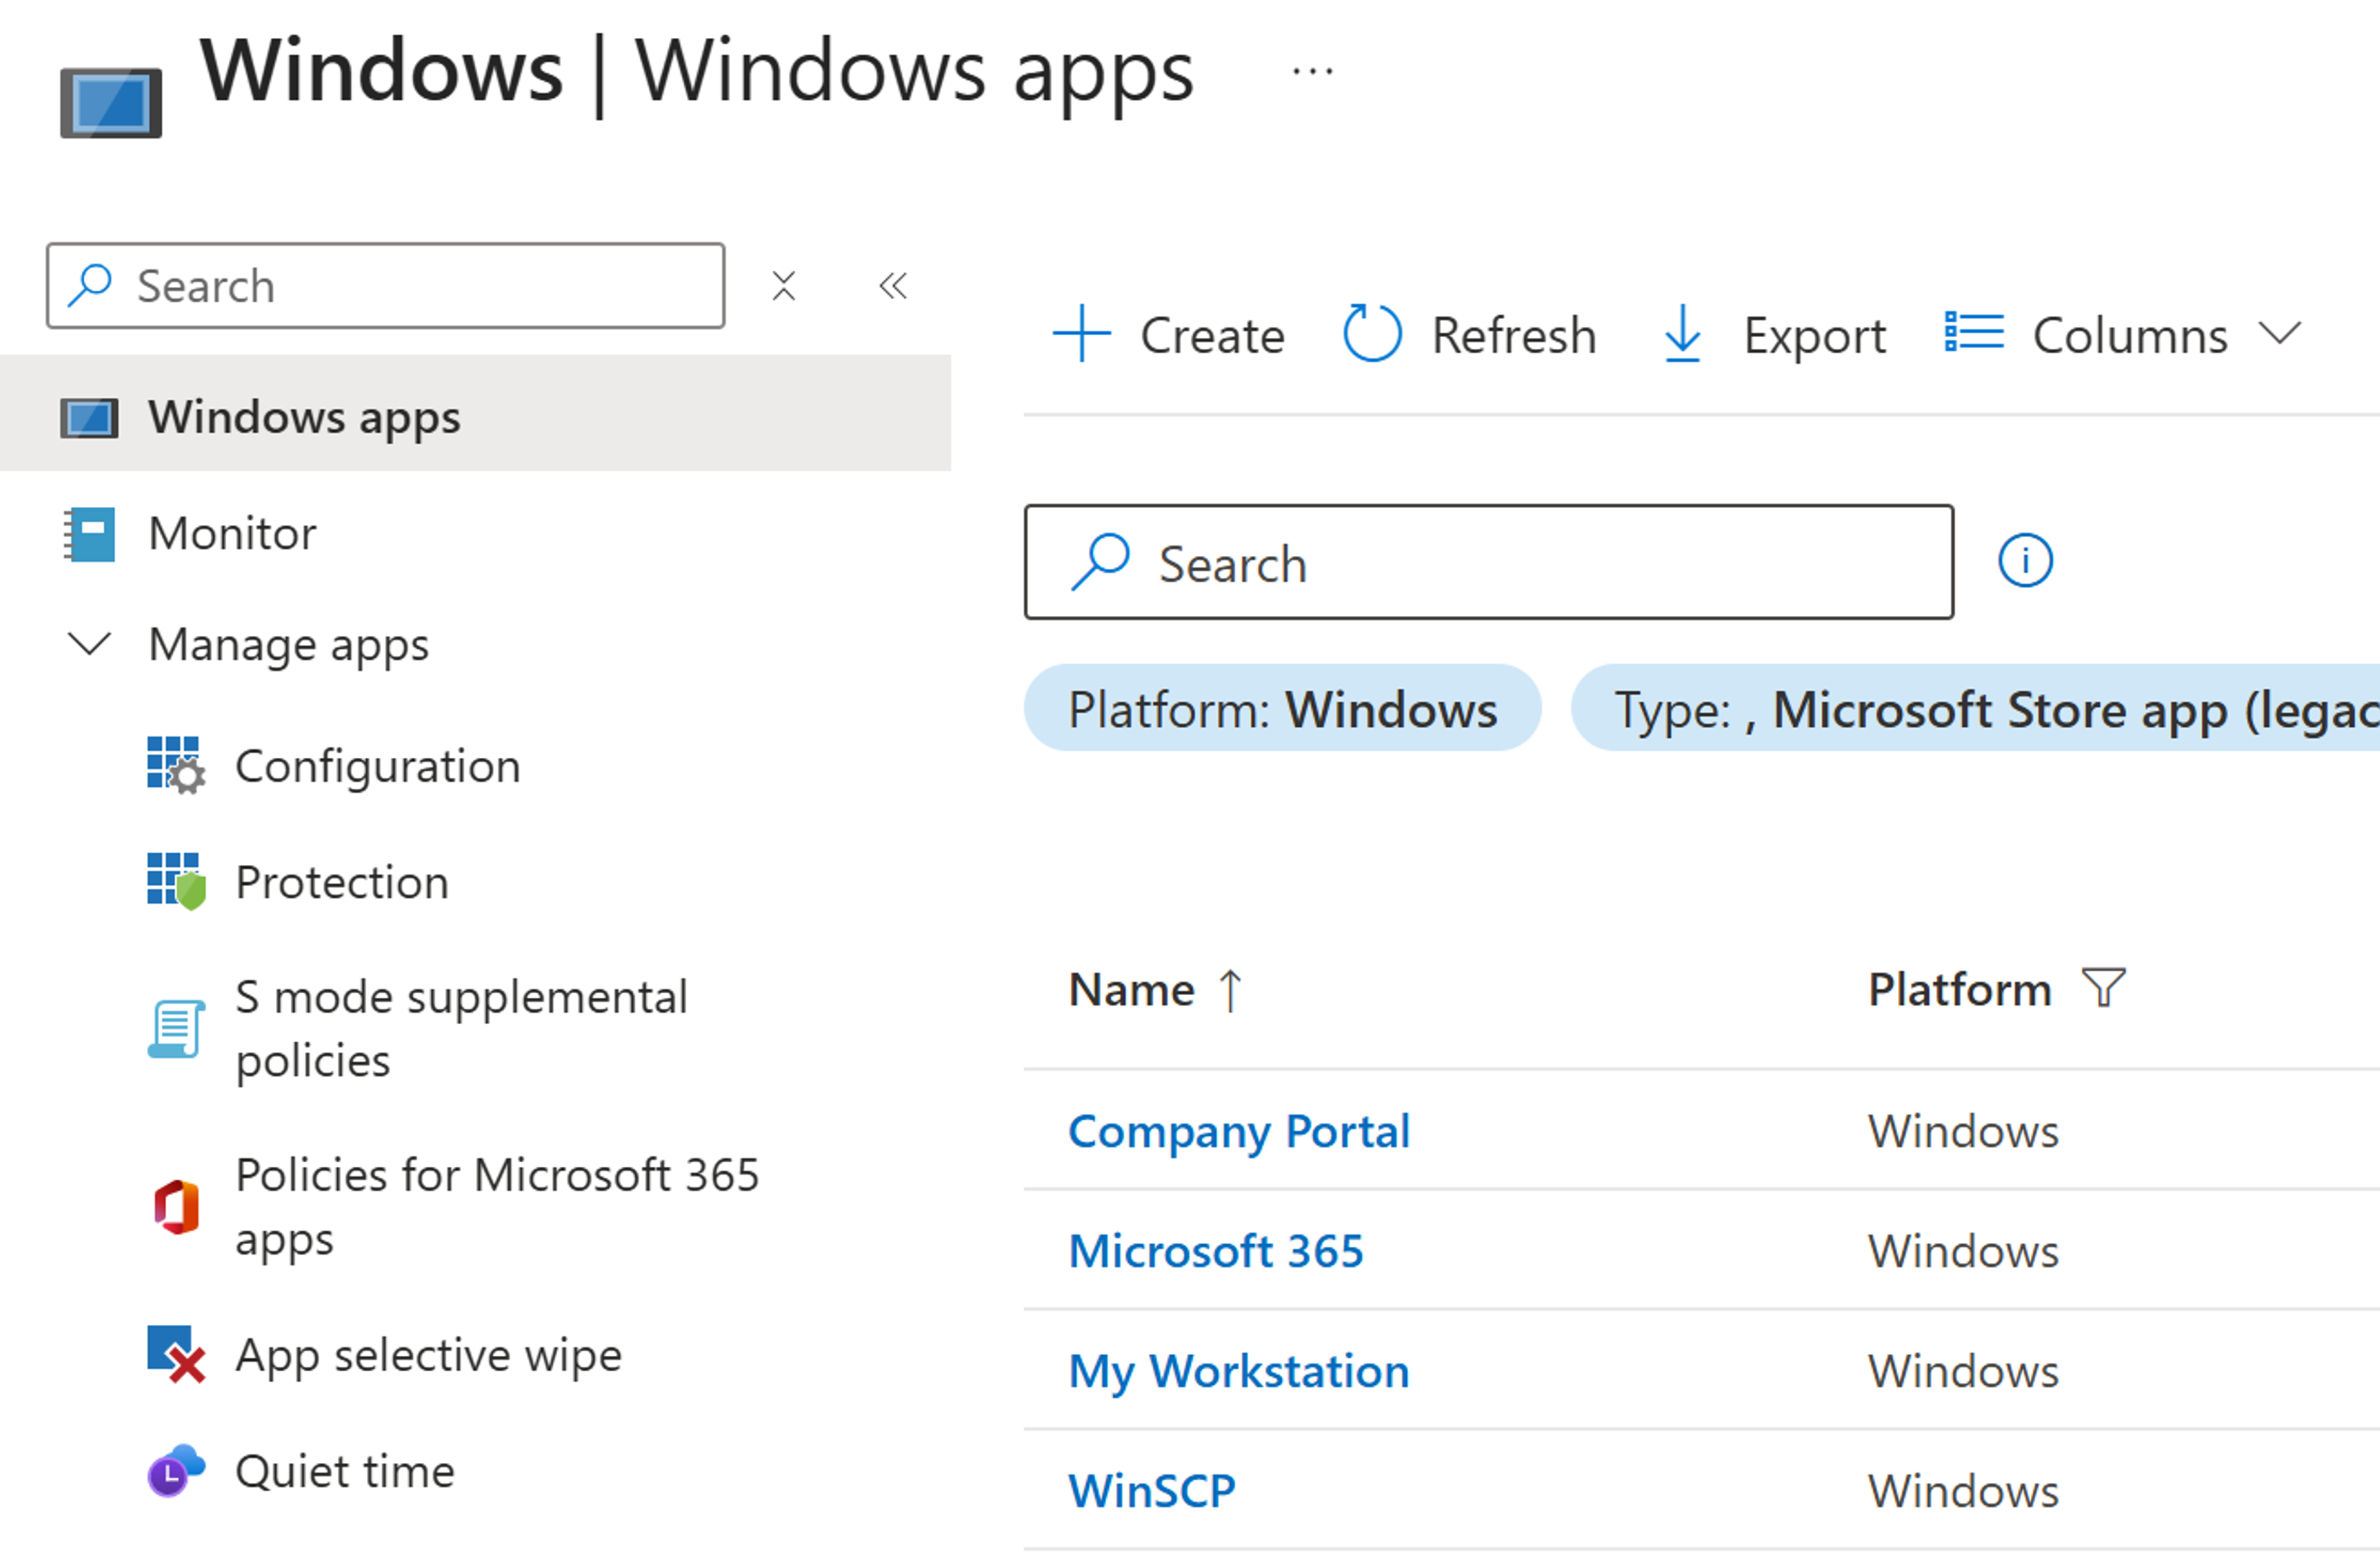Screen dimensions: 2380x1554
Task: Click the Protection shield icon
Action: click(x=176, y=882)
